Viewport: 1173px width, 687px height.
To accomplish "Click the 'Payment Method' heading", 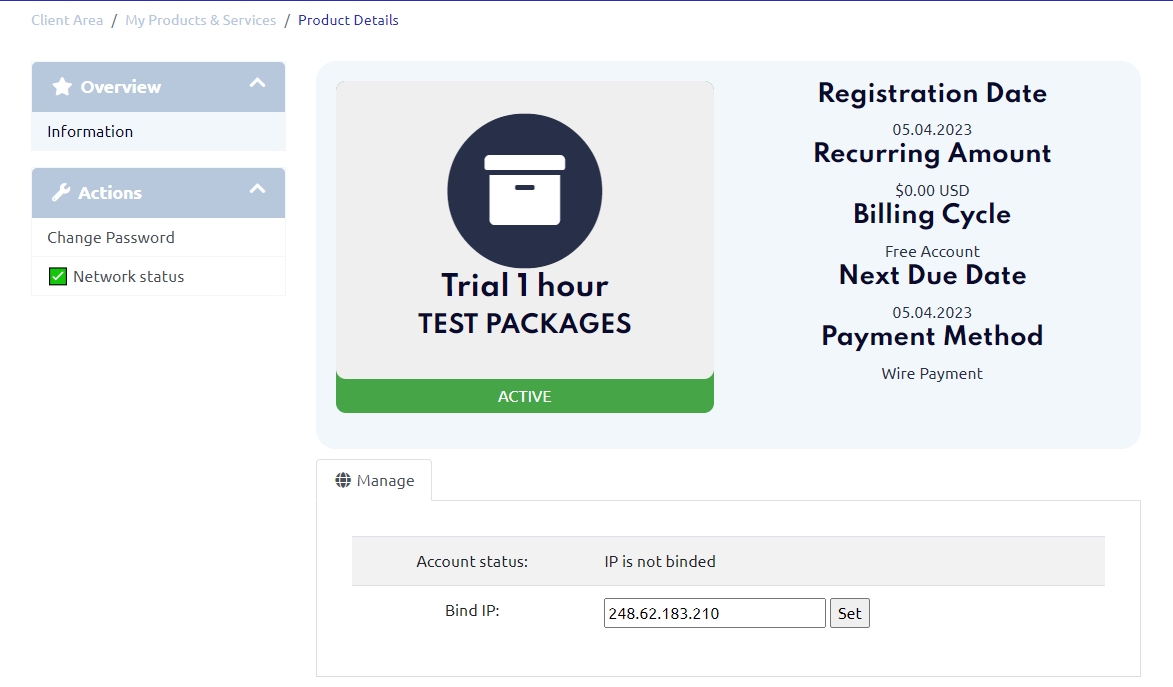I will point(932,336).
